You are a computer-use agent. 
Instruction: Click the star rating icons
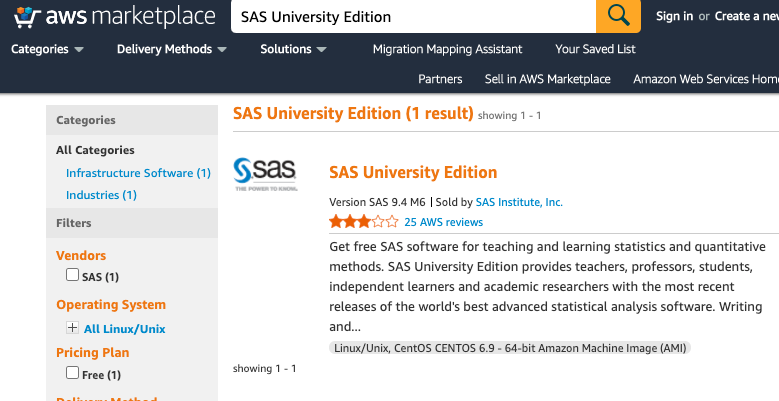click(x=364, y=222)
